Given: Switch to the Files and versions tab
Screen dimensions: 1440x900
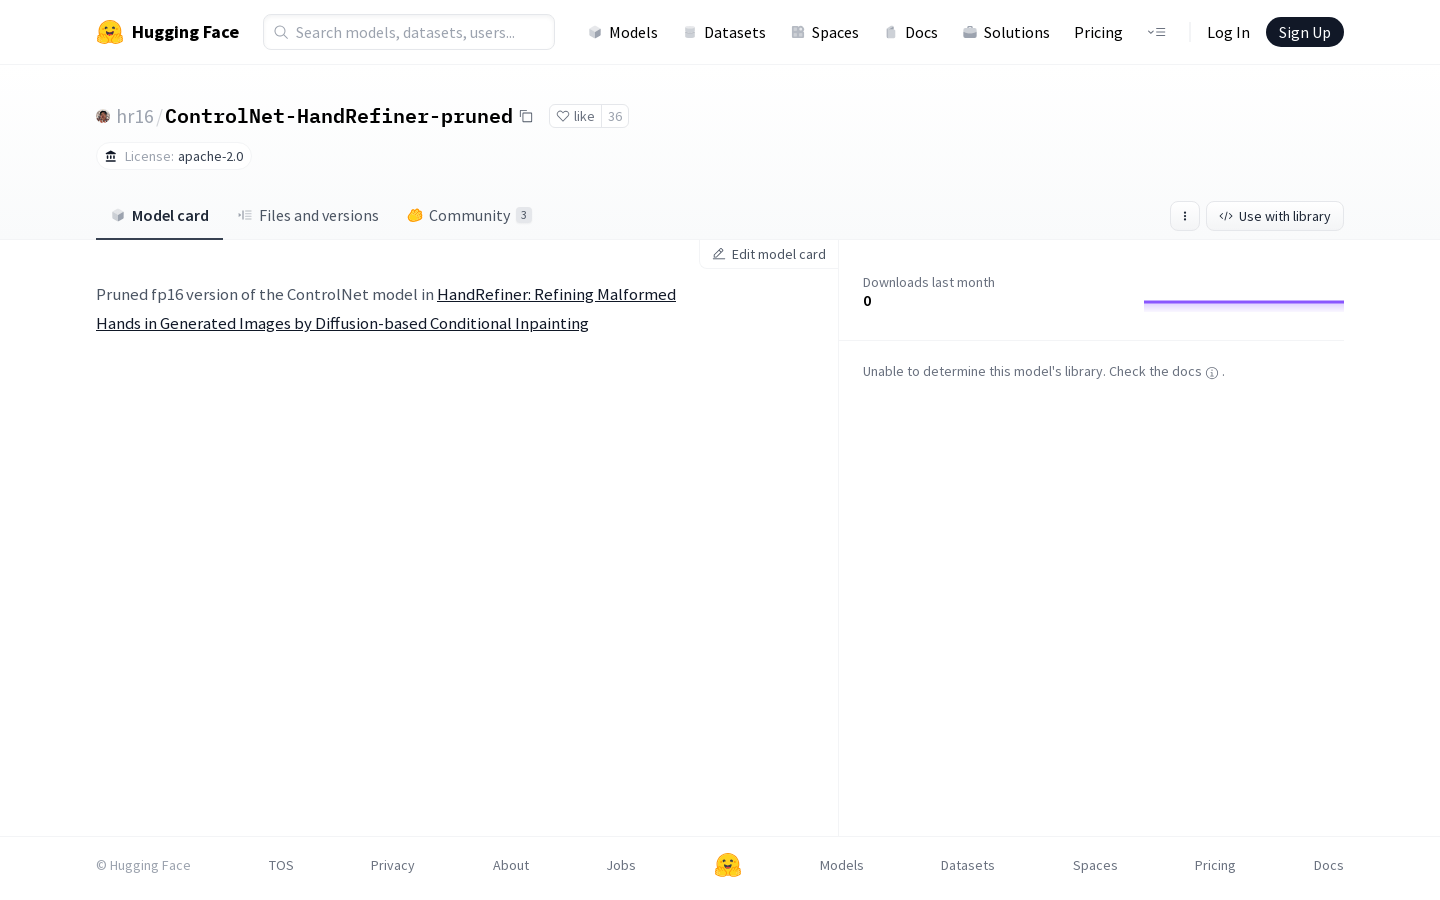Looking at the screenshot, I should 308,216.
